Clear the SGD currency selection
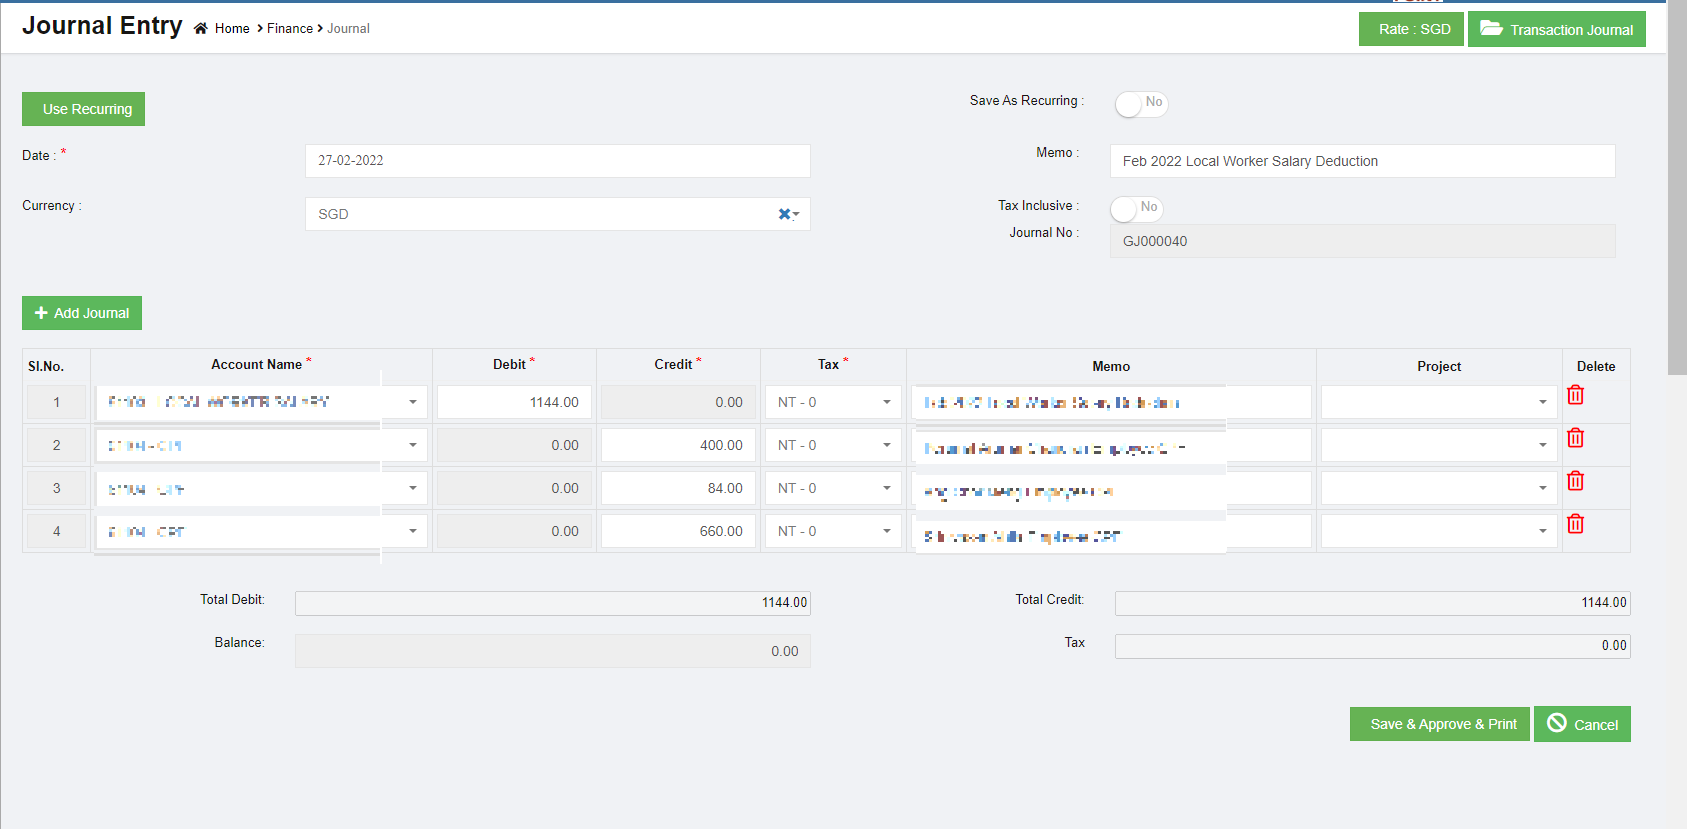1687x829 pixels. pos(784,214)
